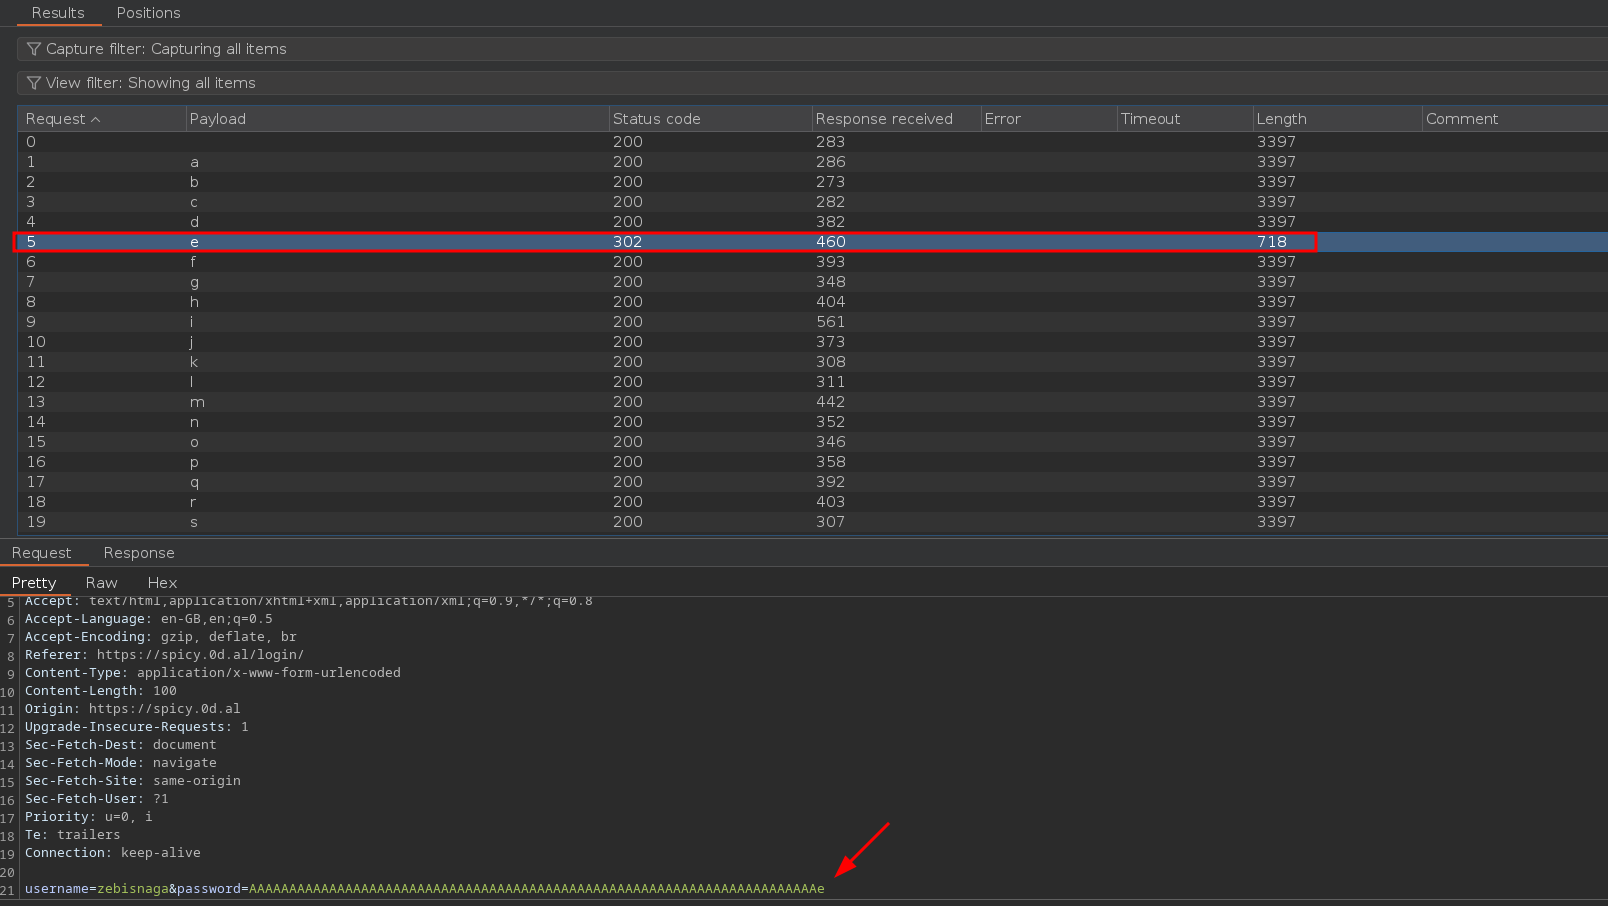The height and width of the screenshot is (906, 1608).
Task: Show the Hex view
Action: (162, 583)
